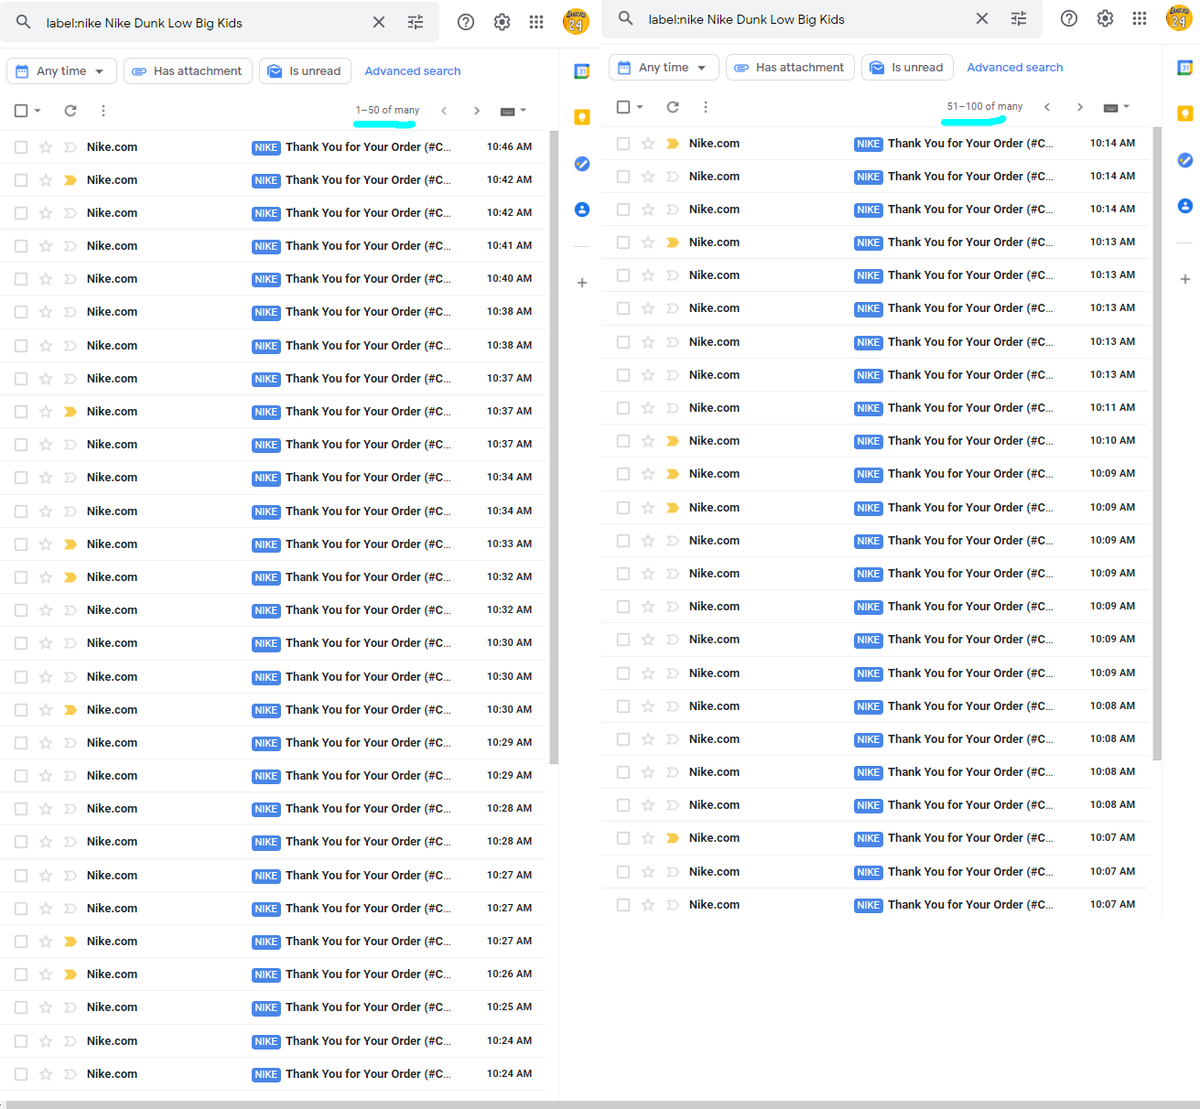Open Settings gear in left window
1200x1109 pixels.
(502, 22)
